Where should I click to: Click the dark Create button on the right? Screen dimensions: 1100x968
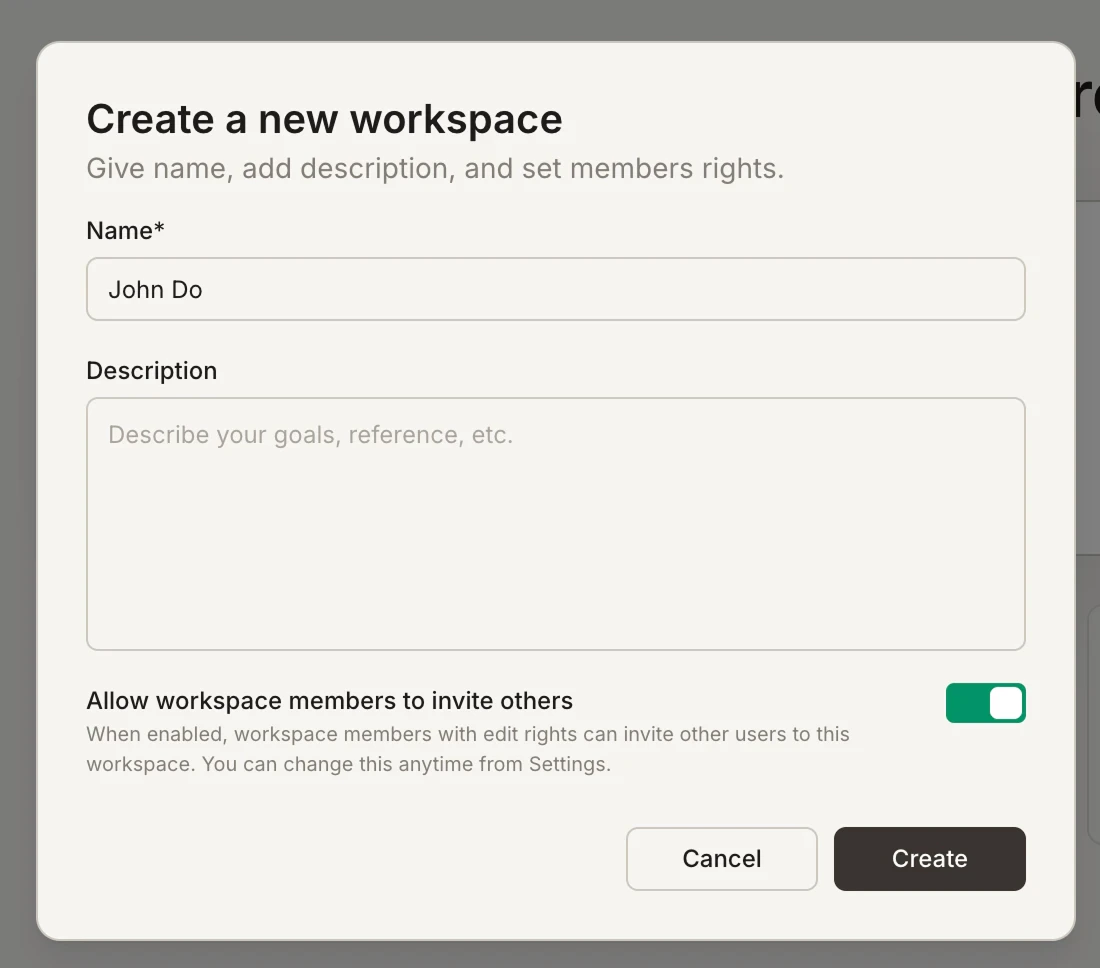click(x=929, y=858)
